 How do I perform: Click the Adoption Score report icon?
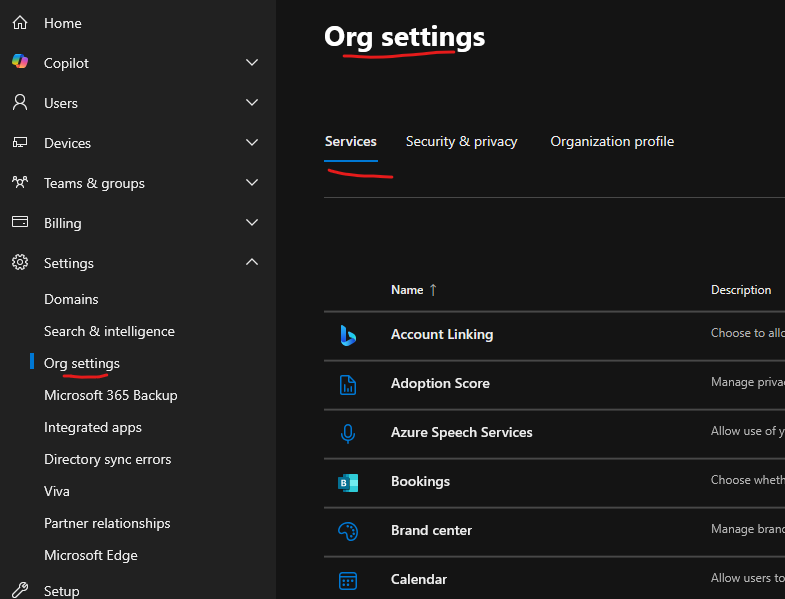click(348, 385)
